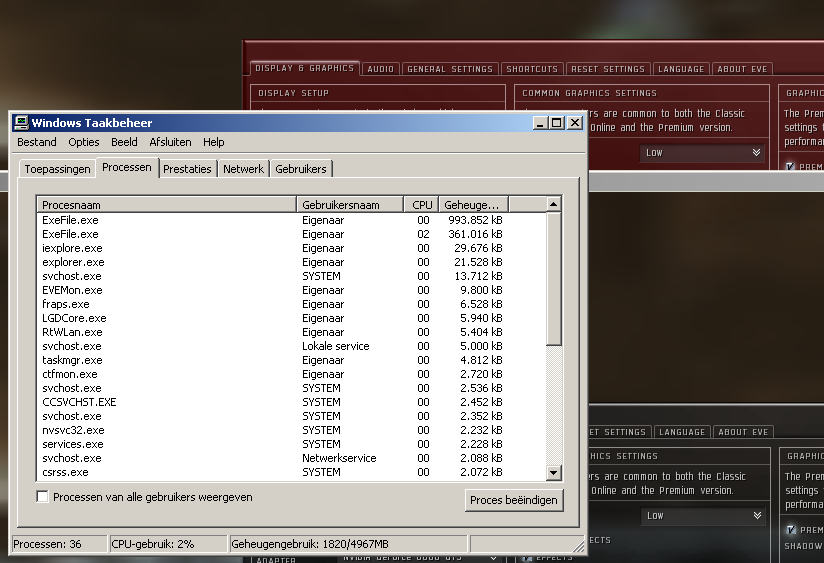The width and height of the screenshot is (824, 563).
Task: Open the Beeld menu
Action: point(124,142)
